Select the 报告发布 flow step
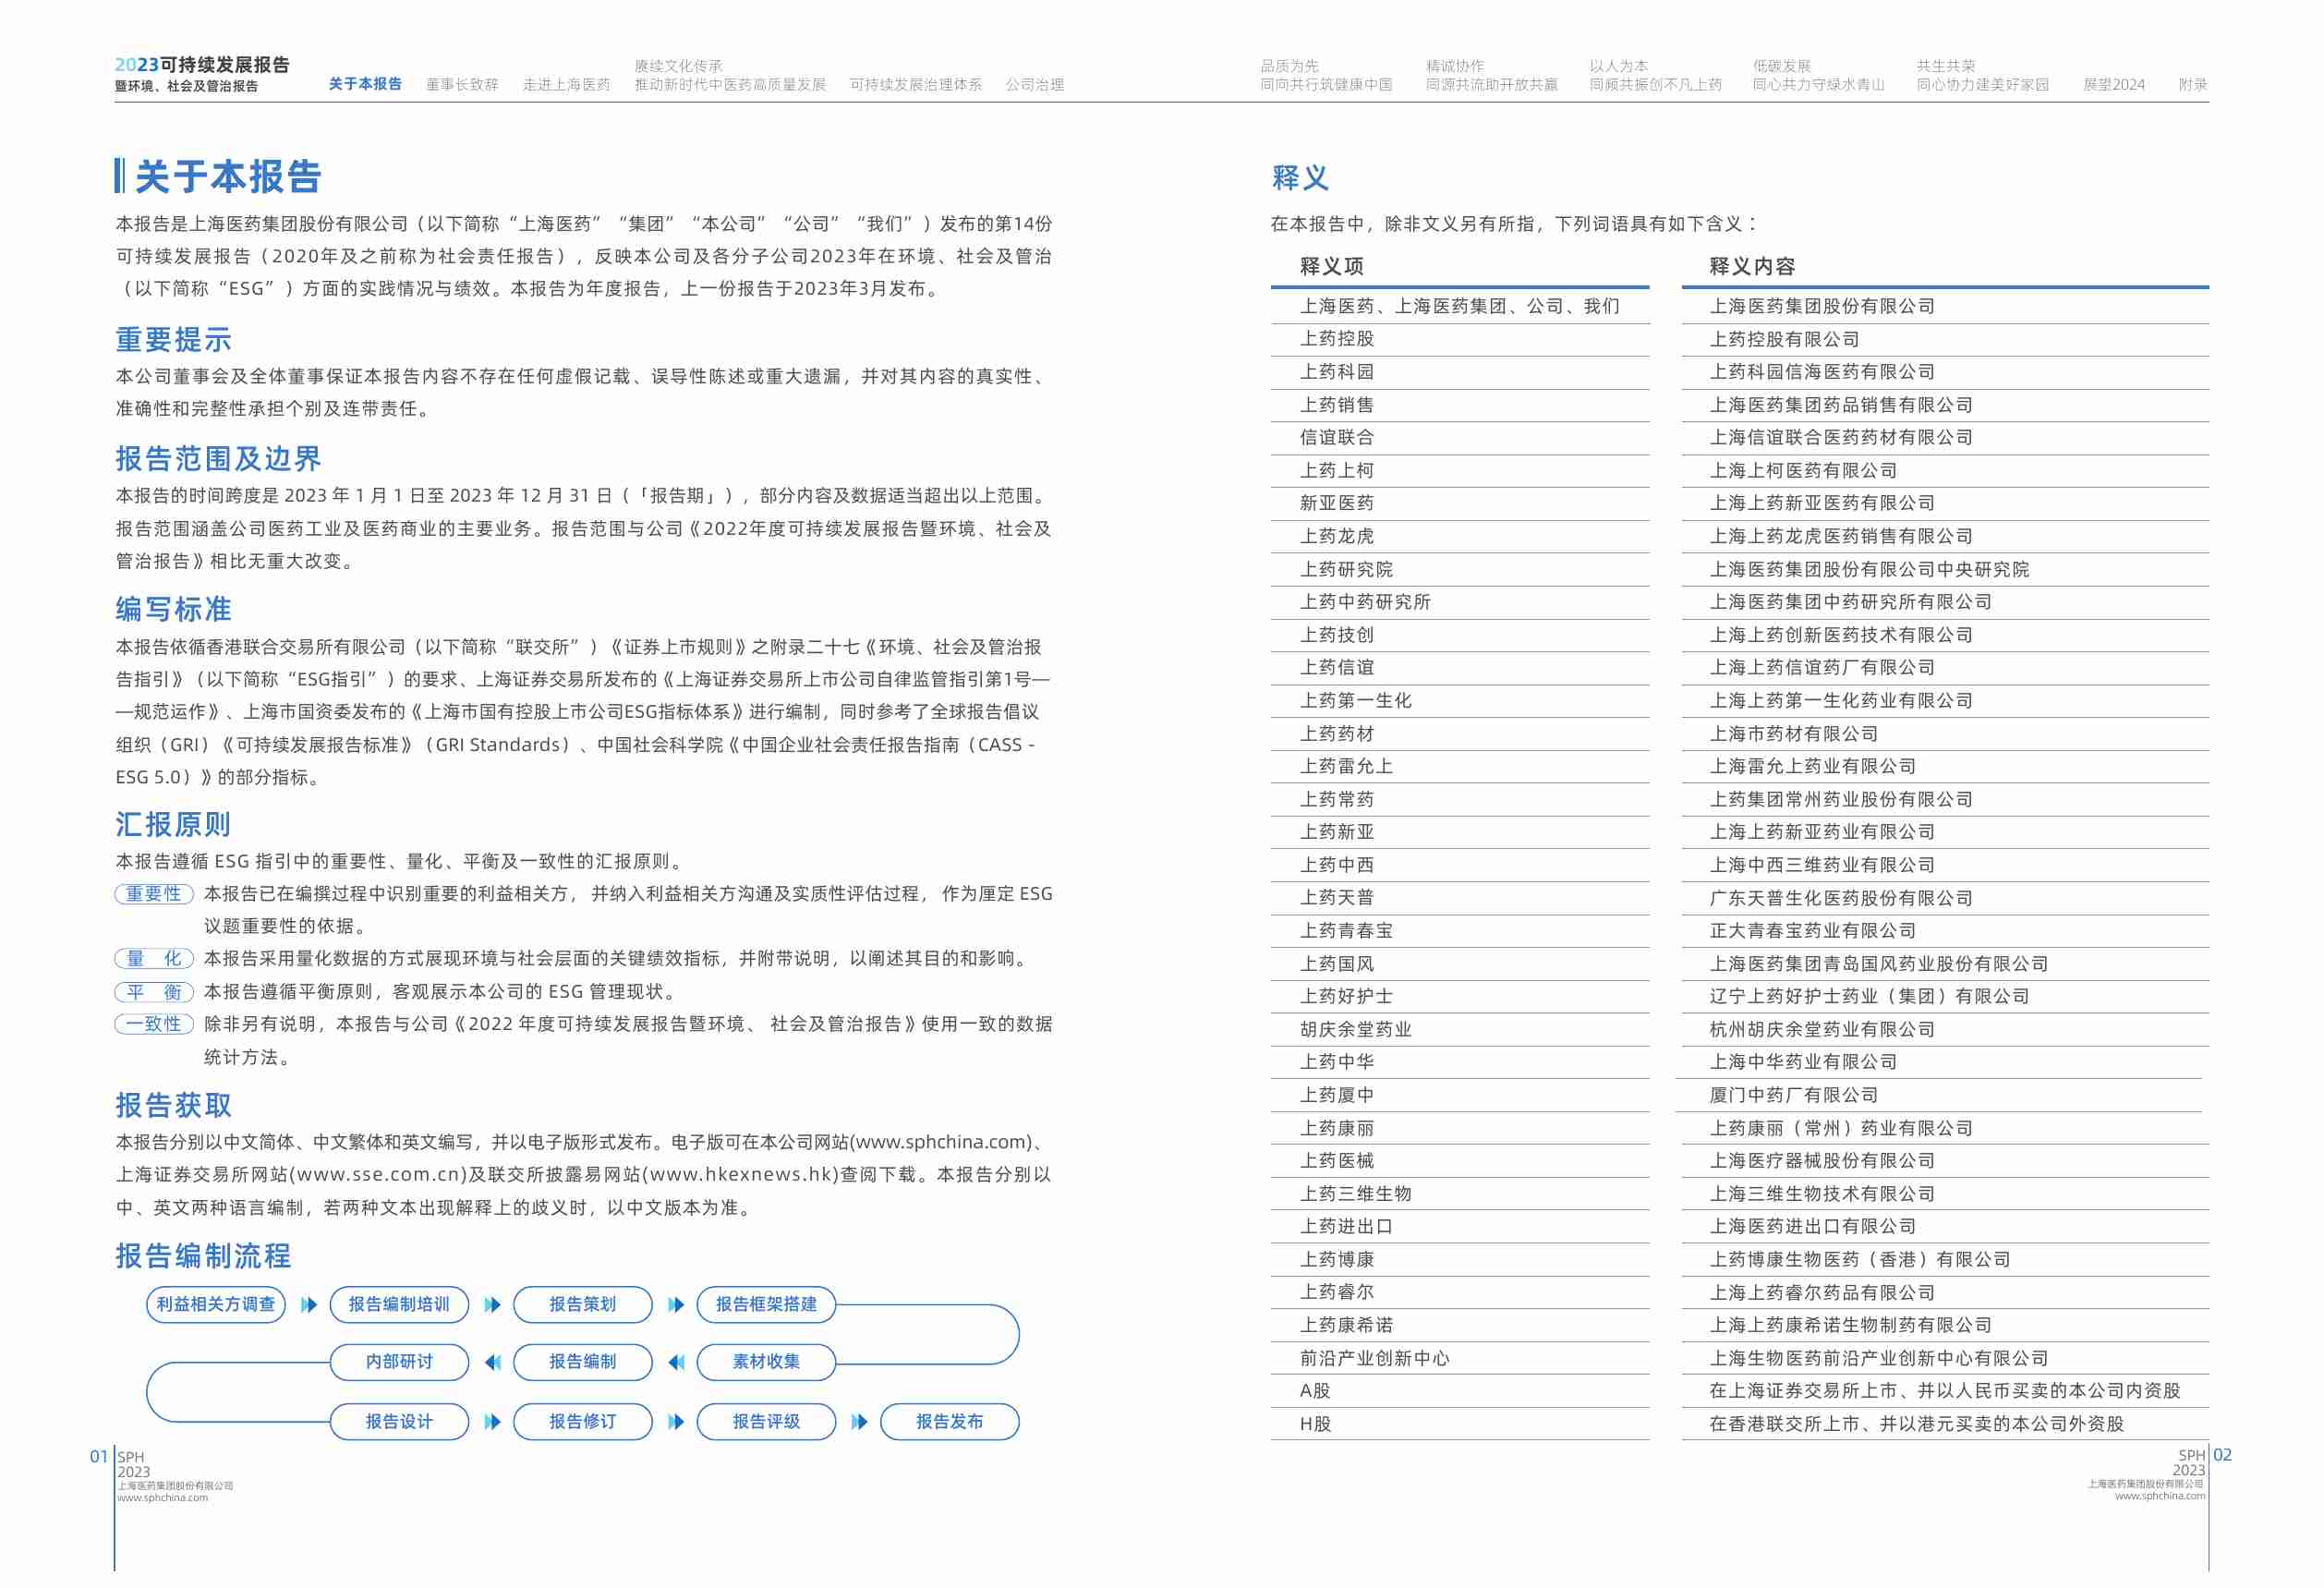 (950, 1422)
